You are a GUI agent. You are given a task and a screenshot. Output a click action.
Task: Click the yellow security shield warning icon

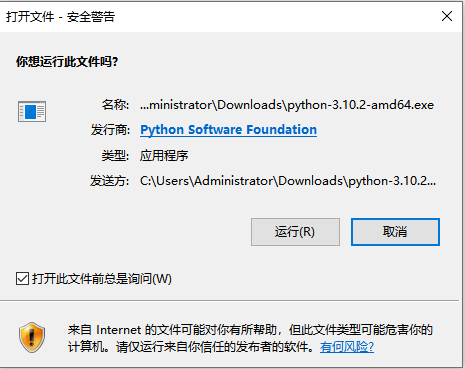pos(32,337)
